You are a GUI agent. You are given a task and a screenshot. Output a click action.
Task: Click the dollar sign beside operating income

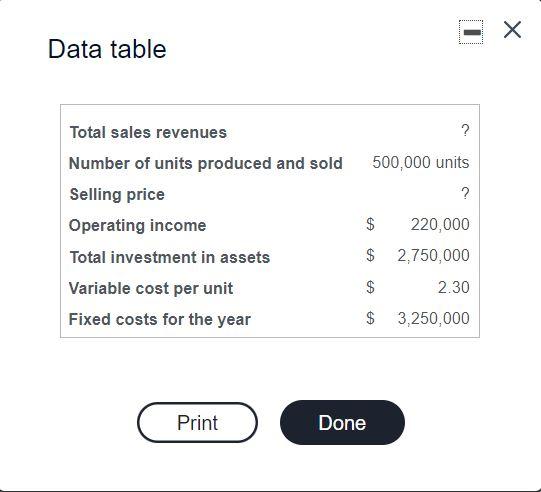370,224
